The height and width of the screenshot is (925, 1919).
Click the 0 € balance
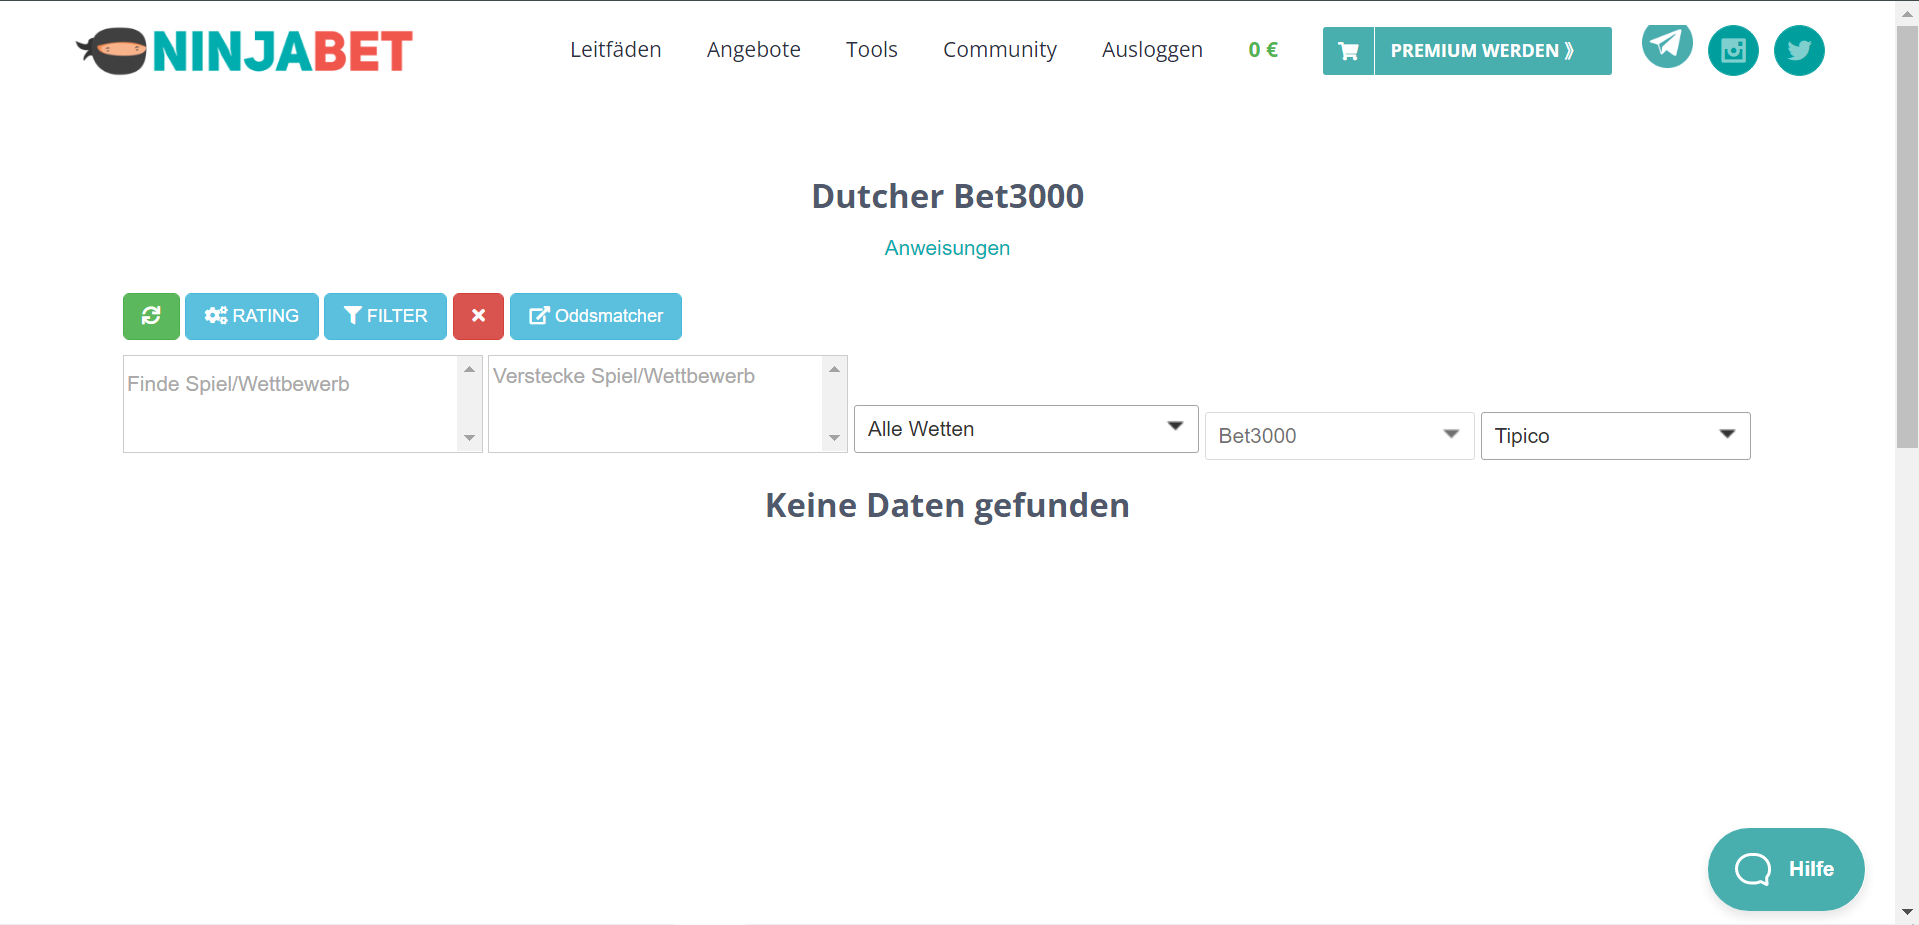pos(1263,50)
